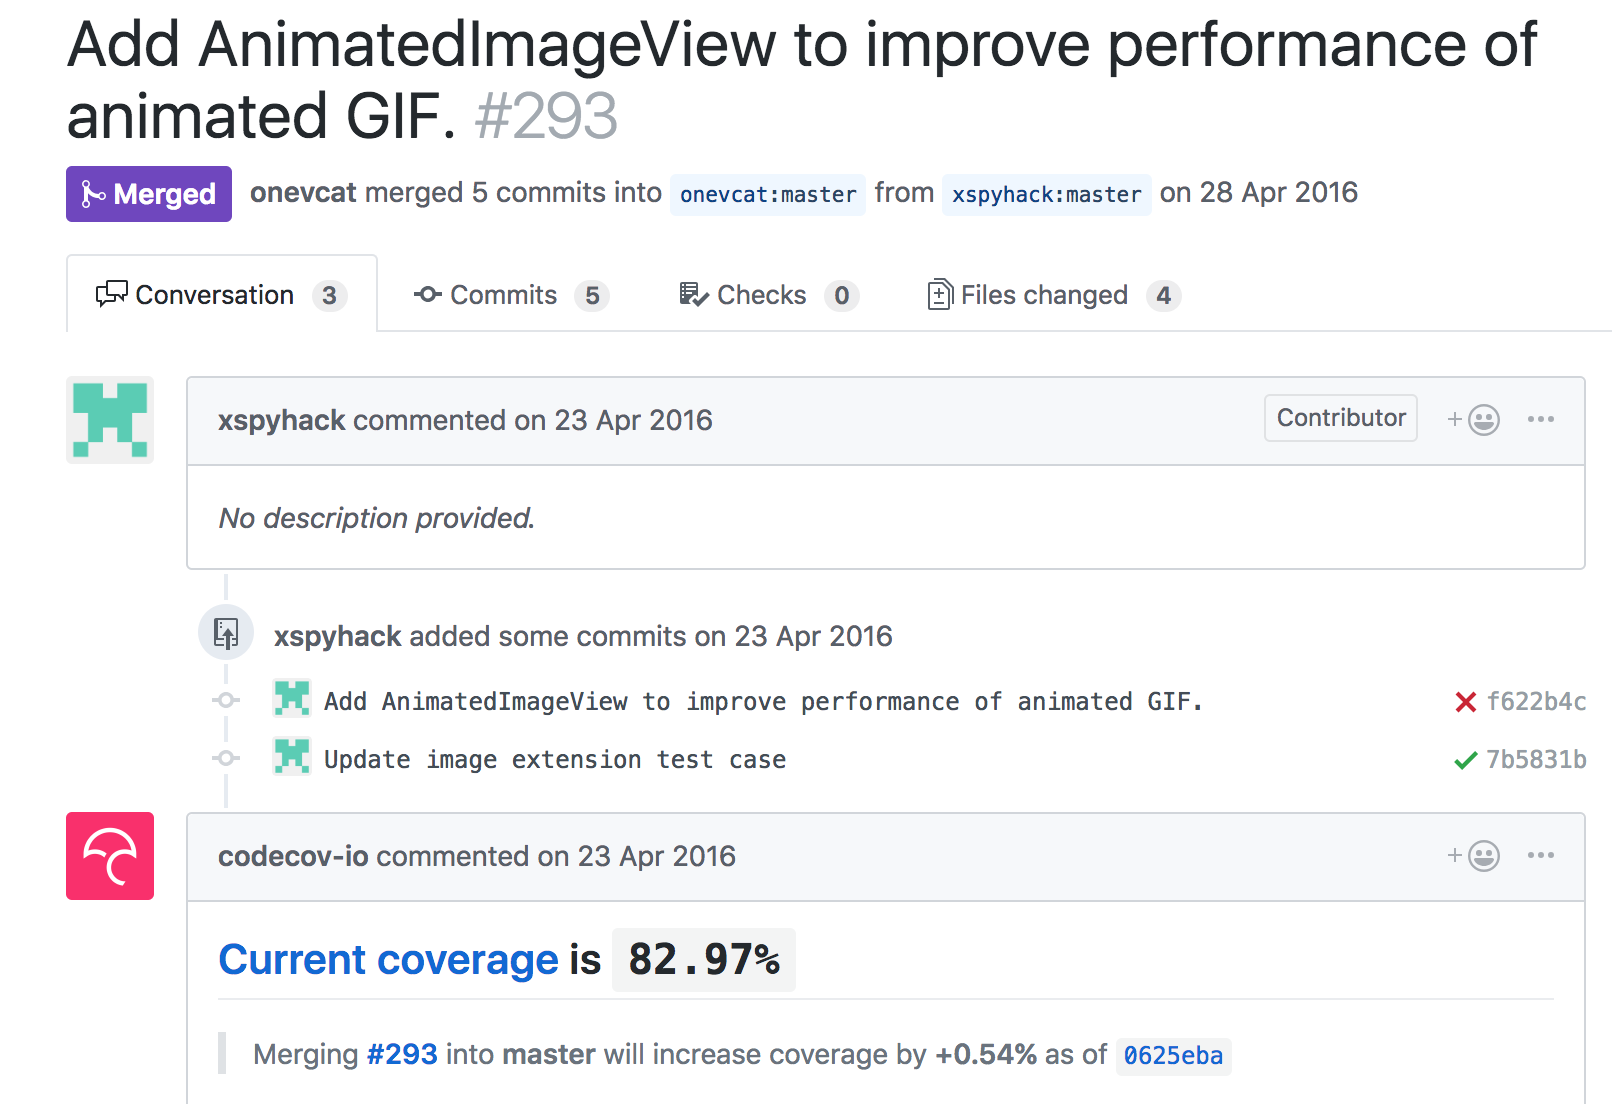Image resolution: width=1612 pixels, height=1104 pixels.
Task: Click the codecov-io pink avatar
Action: [110, 856]
